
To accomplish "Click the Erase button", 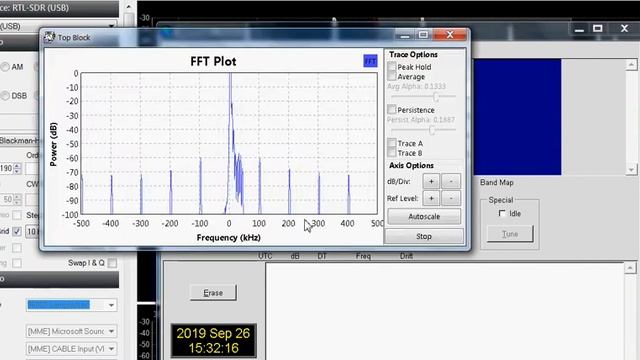I will 213,293.
